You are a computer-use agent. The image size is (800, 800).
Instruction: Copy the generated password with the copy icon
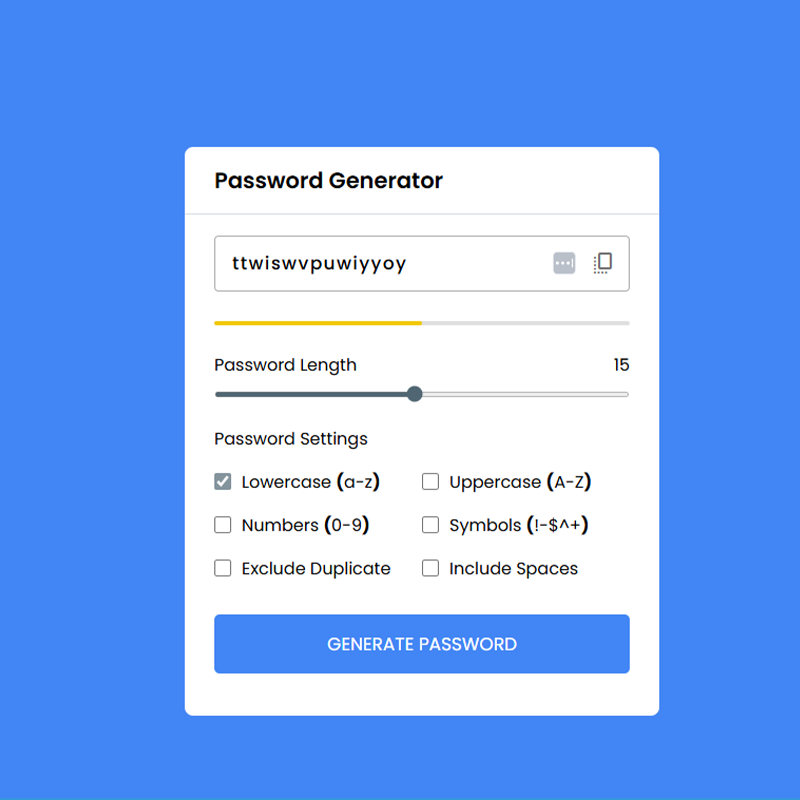pos(602,263)
